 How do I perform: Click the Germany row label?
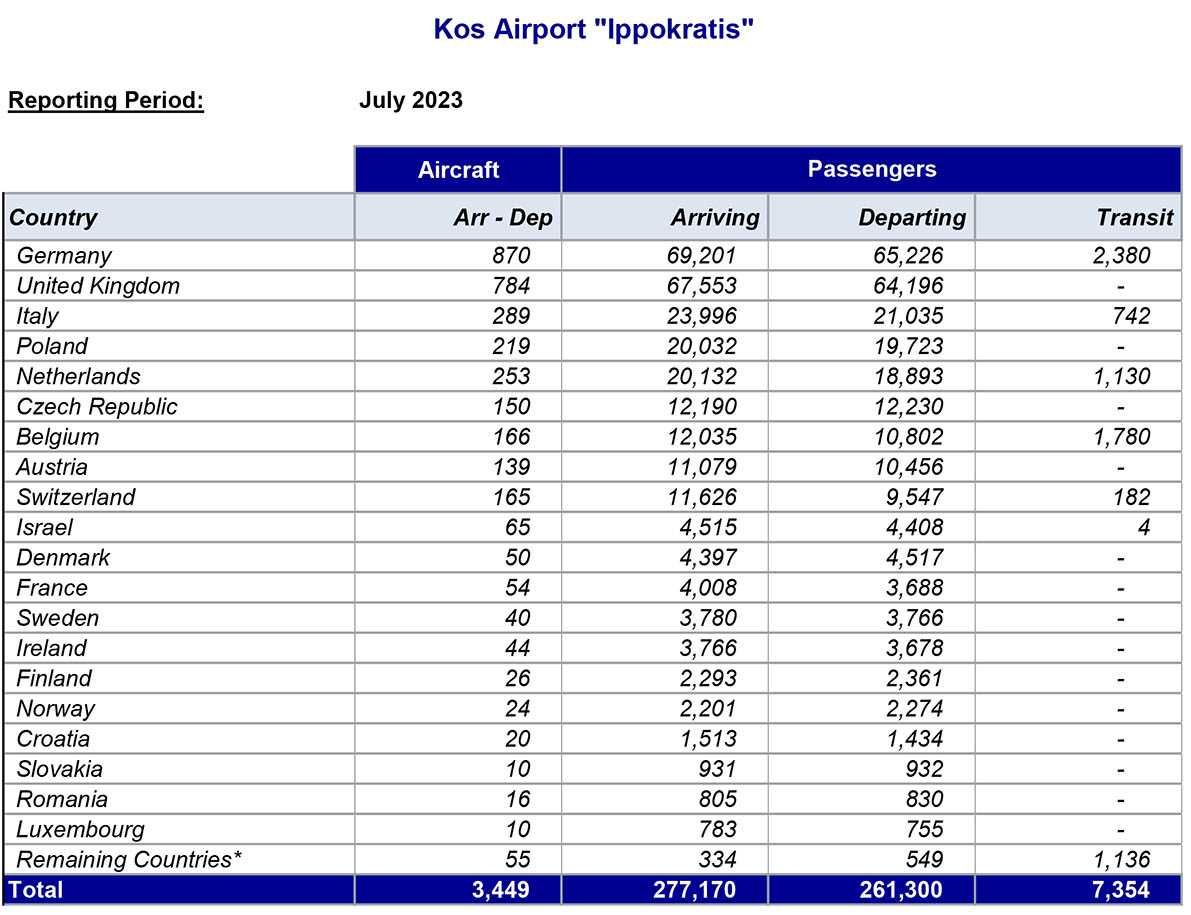[64, 255]
